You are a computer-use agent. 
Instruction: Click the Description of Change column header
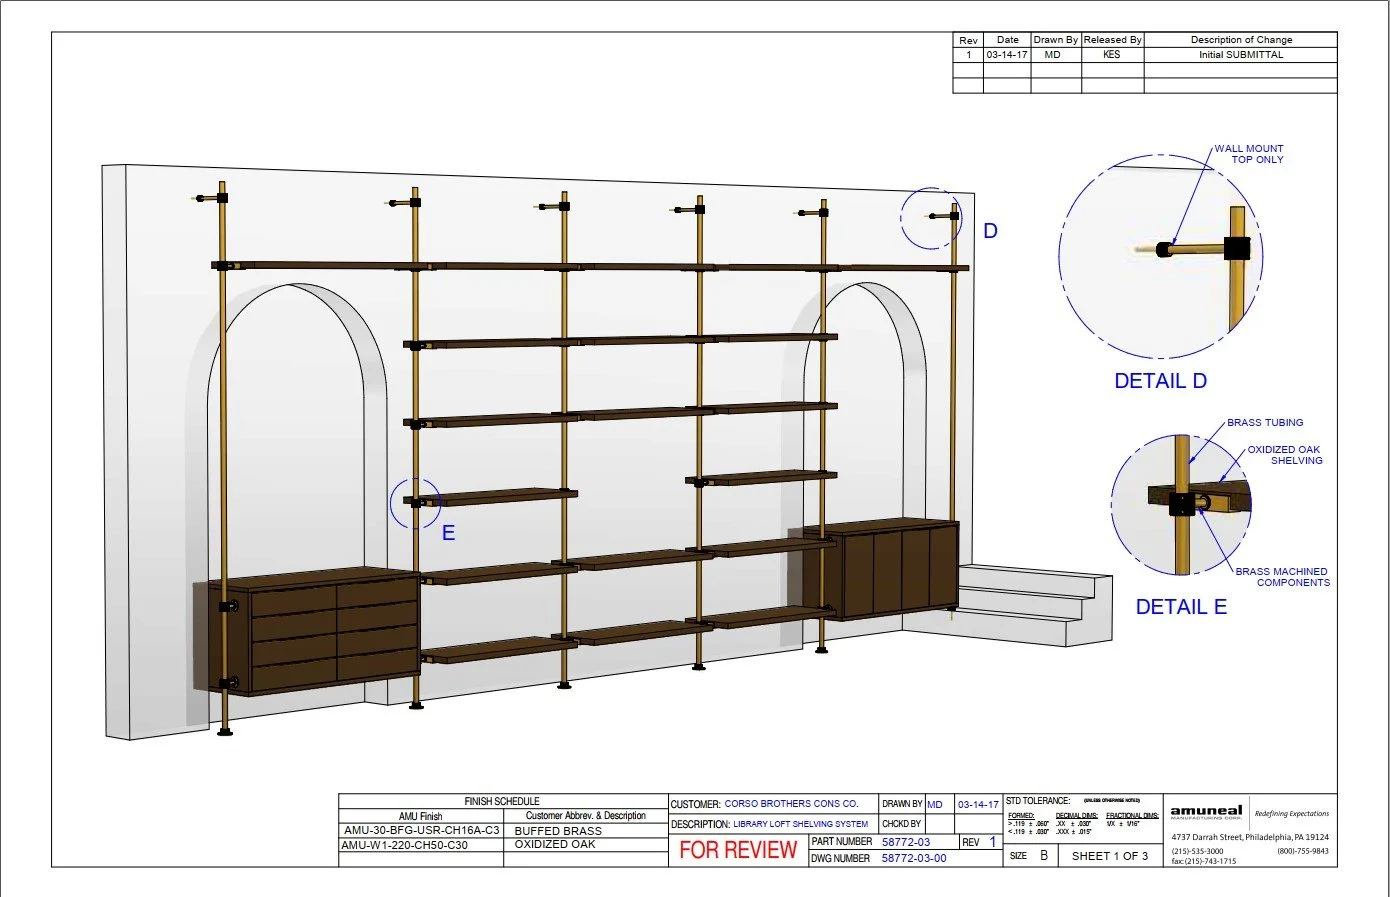1241,40
